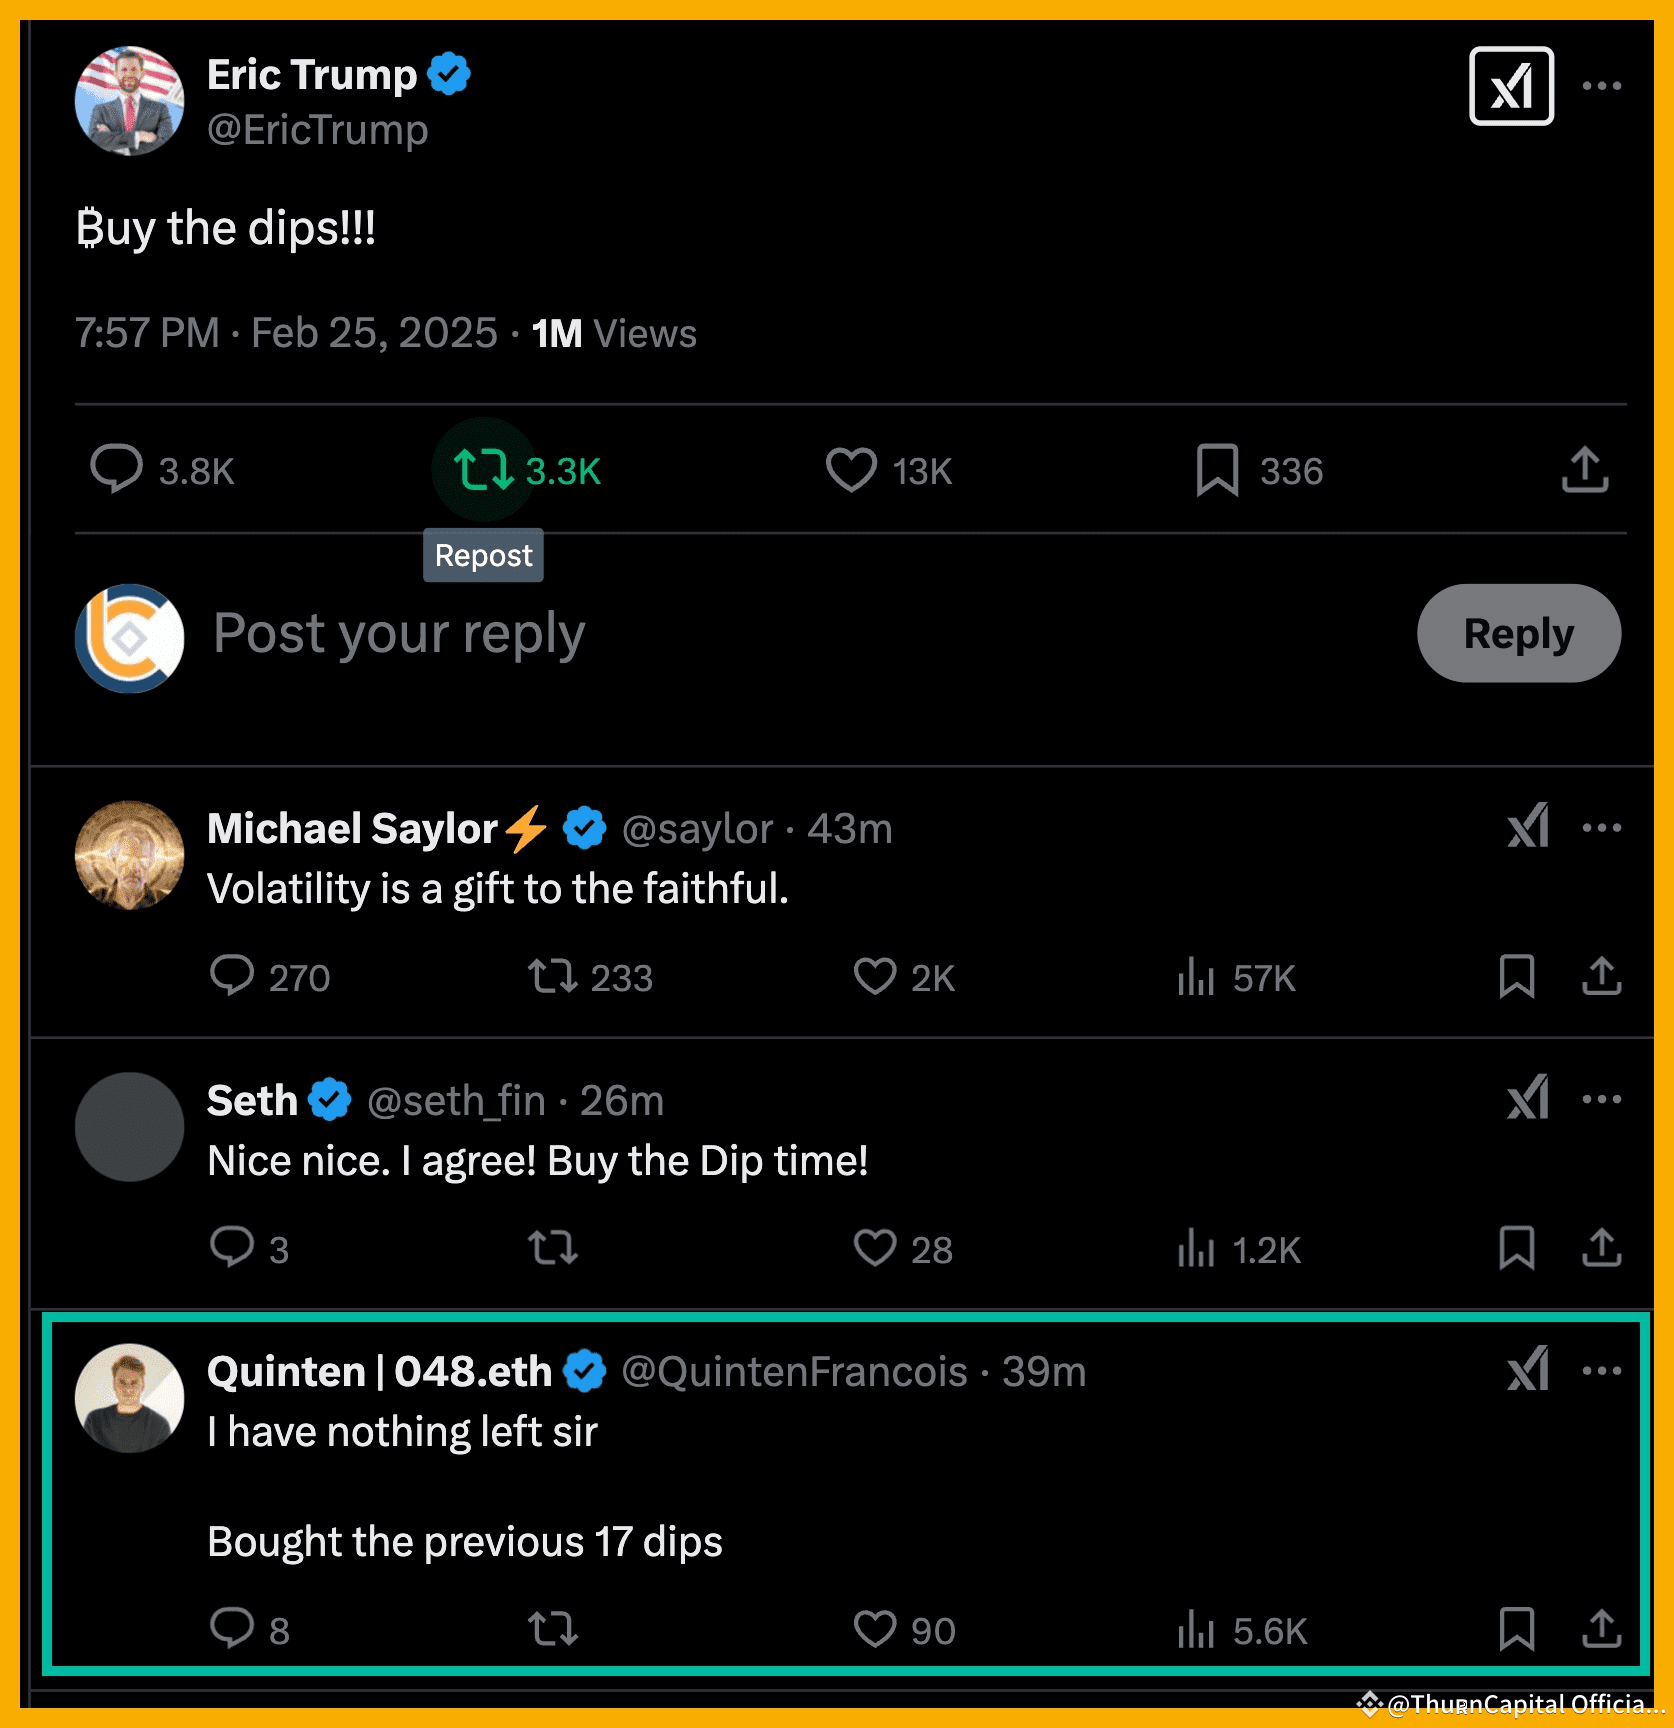Like Eric Trump's post with the heart toggle

[851, 469]
